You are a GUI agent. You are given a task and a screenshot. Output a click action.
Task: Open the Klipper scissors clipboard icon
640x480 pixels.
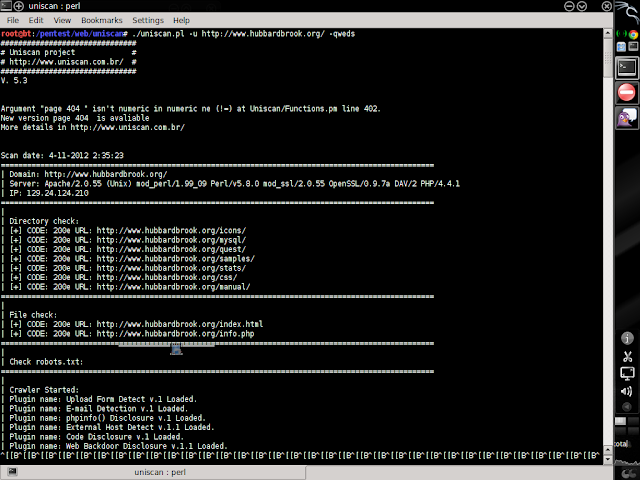[x=627, y=356]
